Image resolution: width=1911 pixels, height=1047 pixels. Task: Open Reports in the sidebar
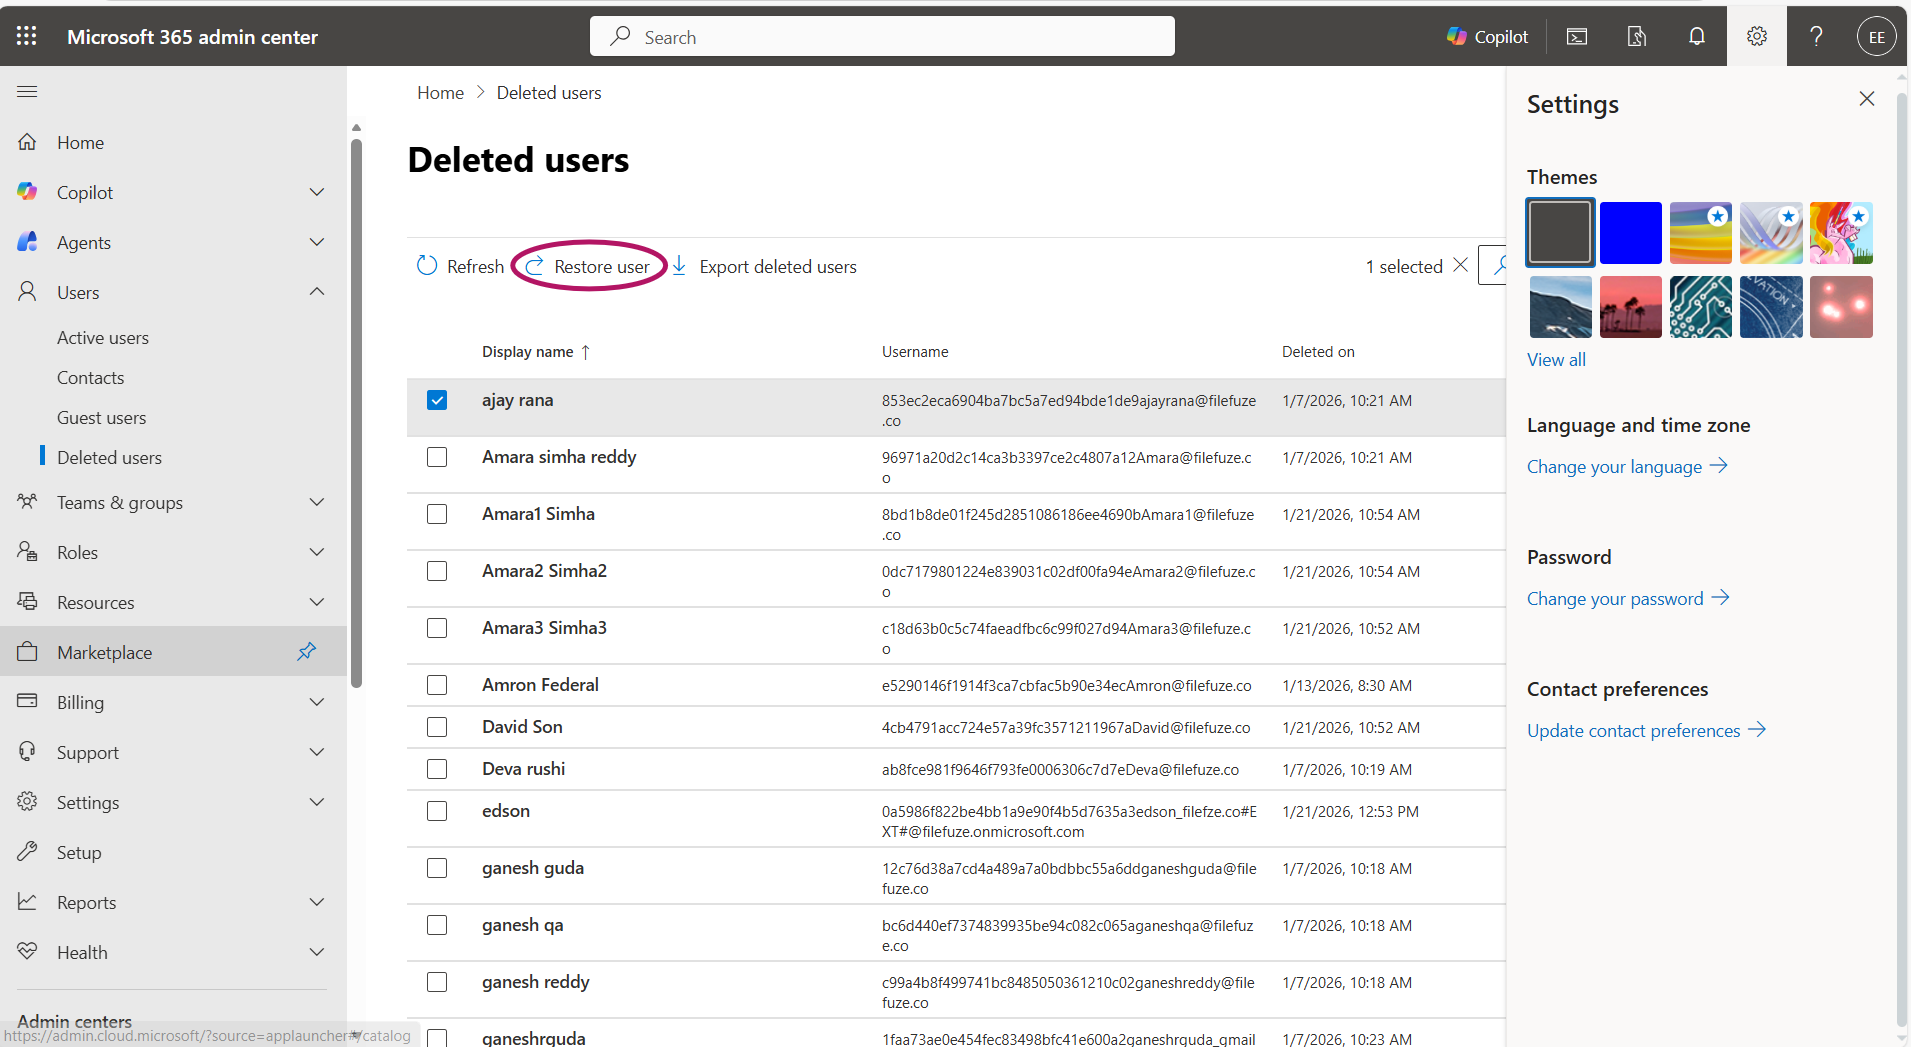point(86,901)
